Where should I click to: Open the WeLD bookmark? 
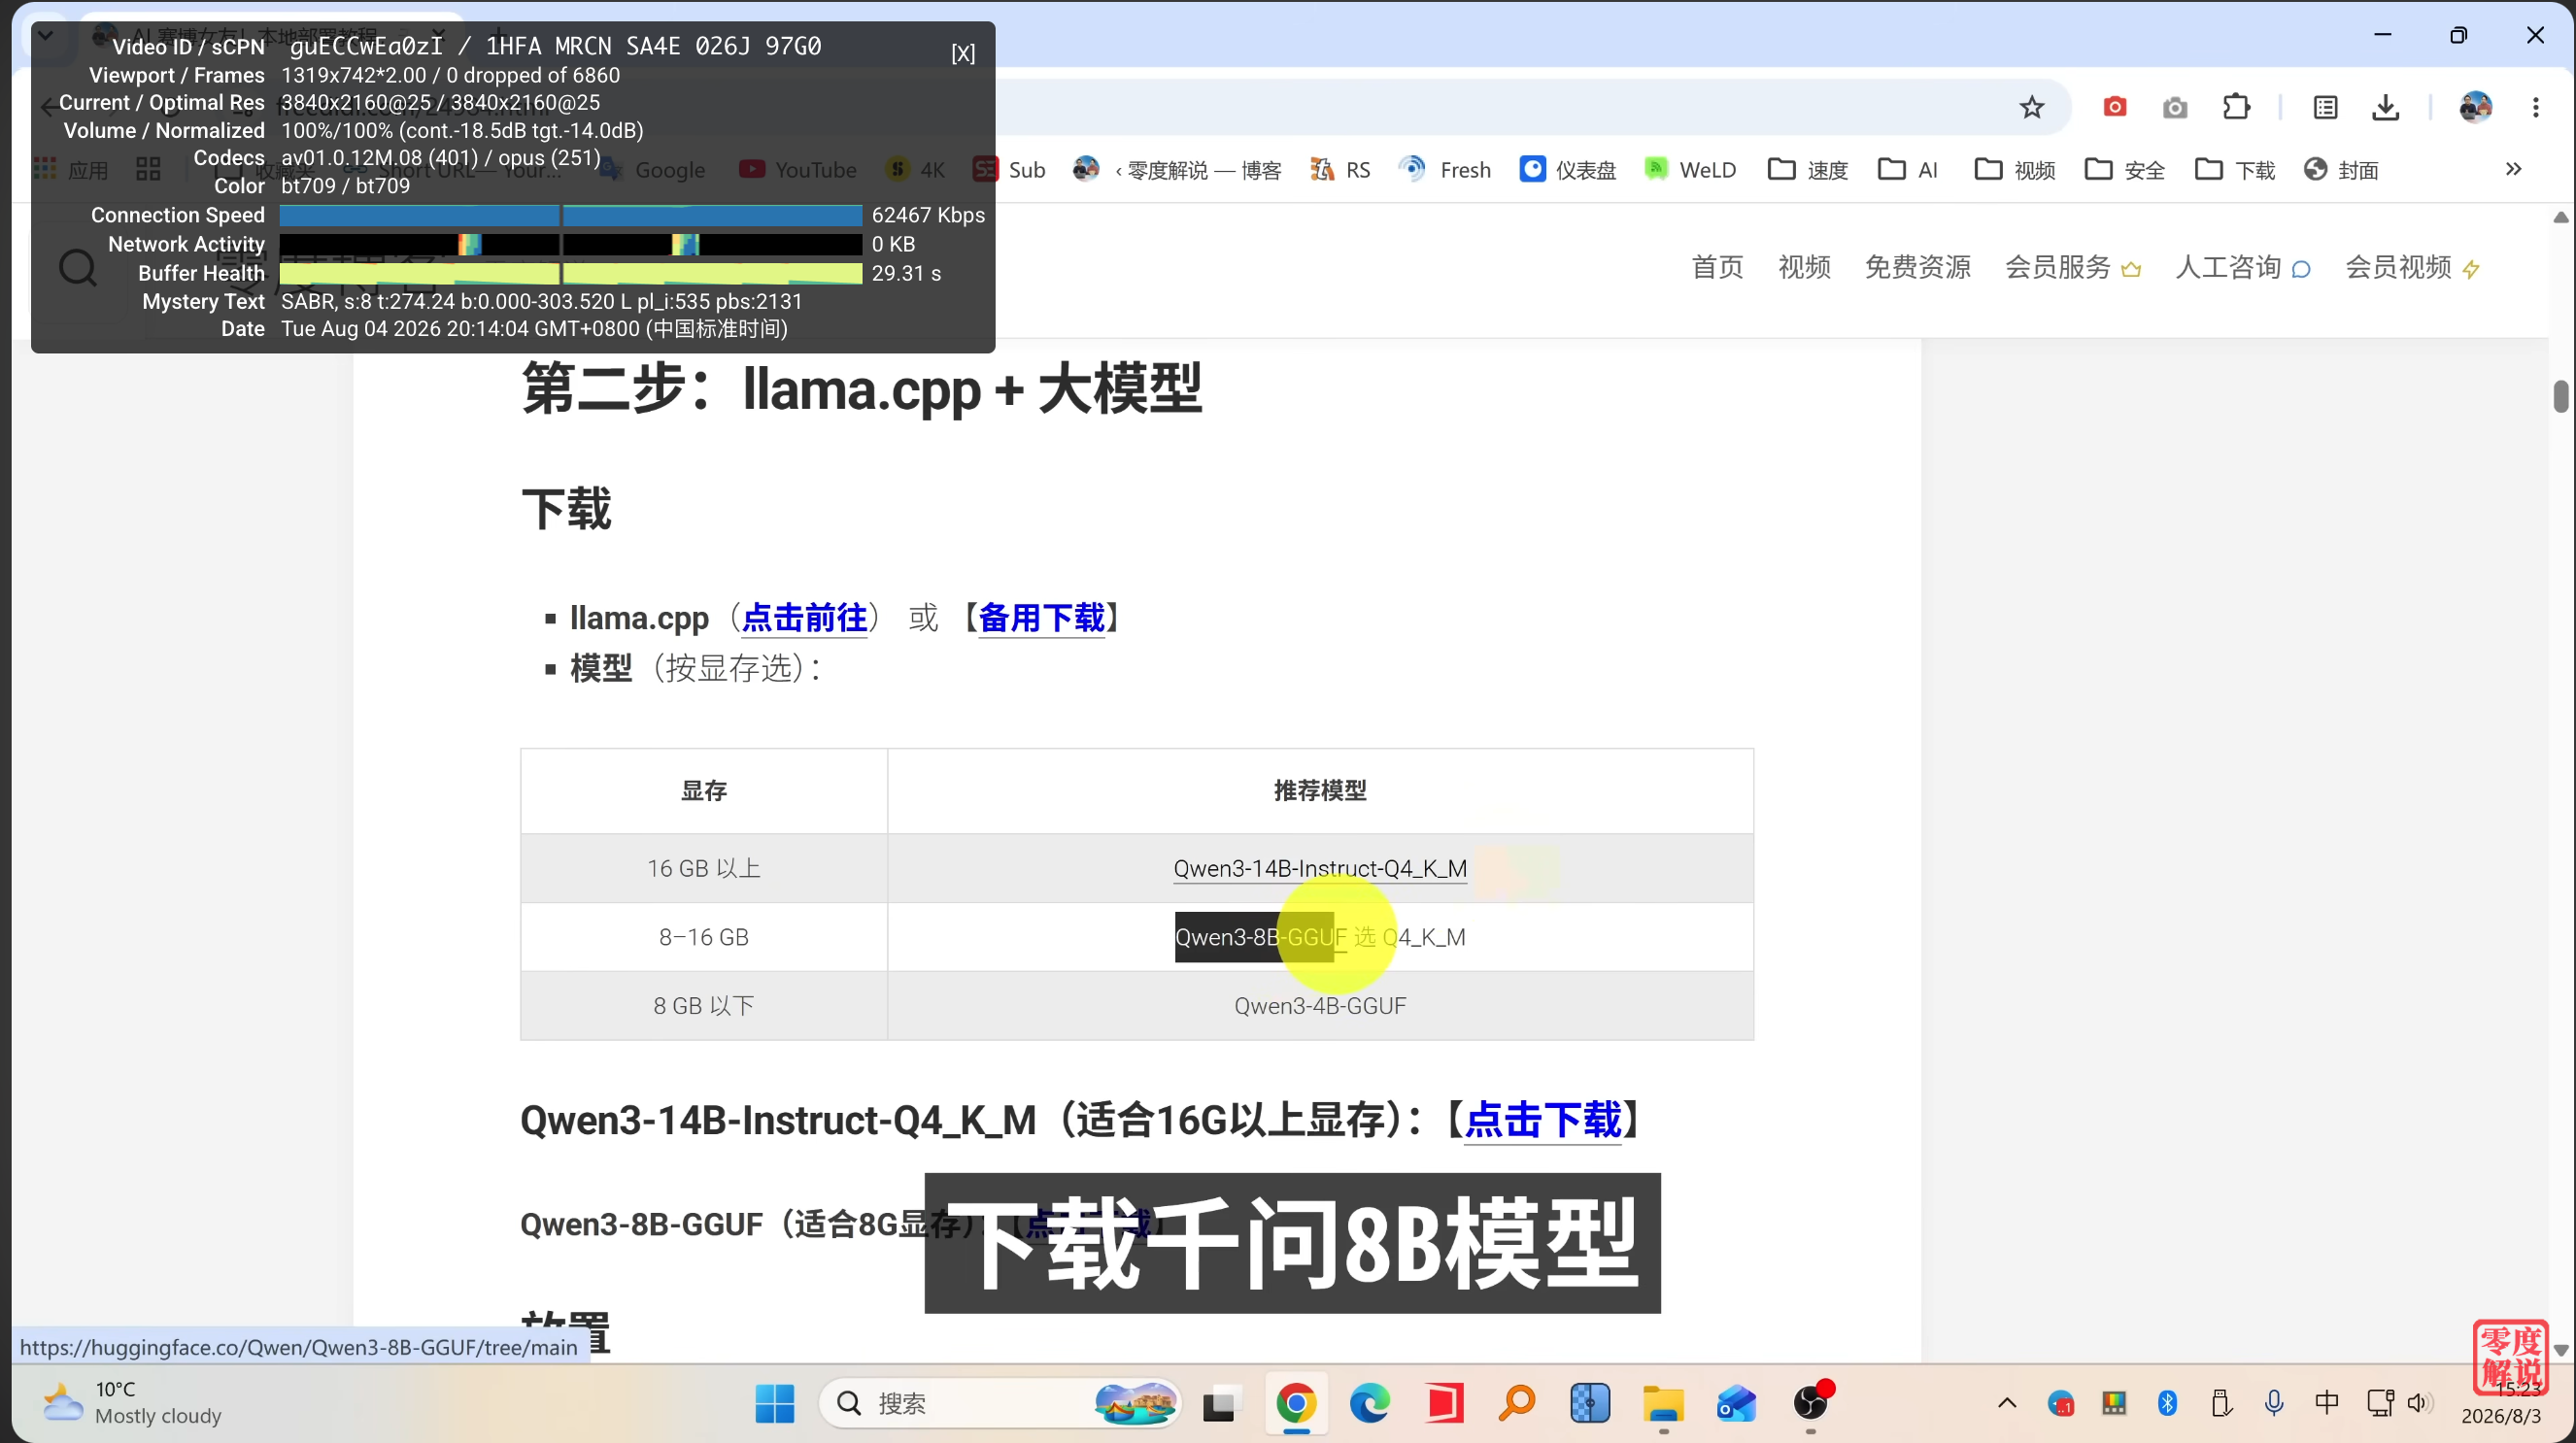point(1690,170)
